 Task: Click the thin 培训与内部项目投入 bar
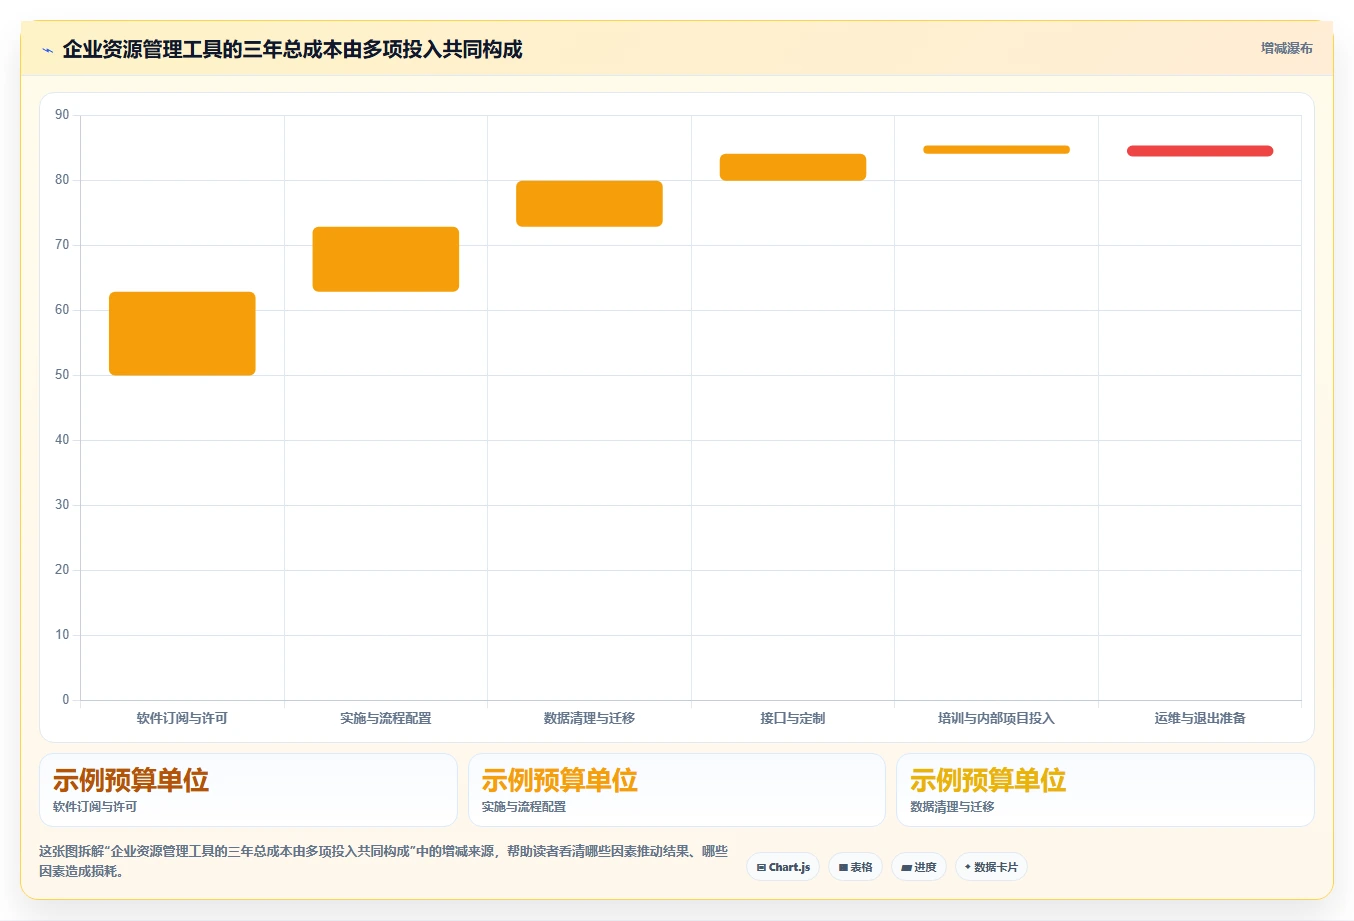tap(996, 150)
